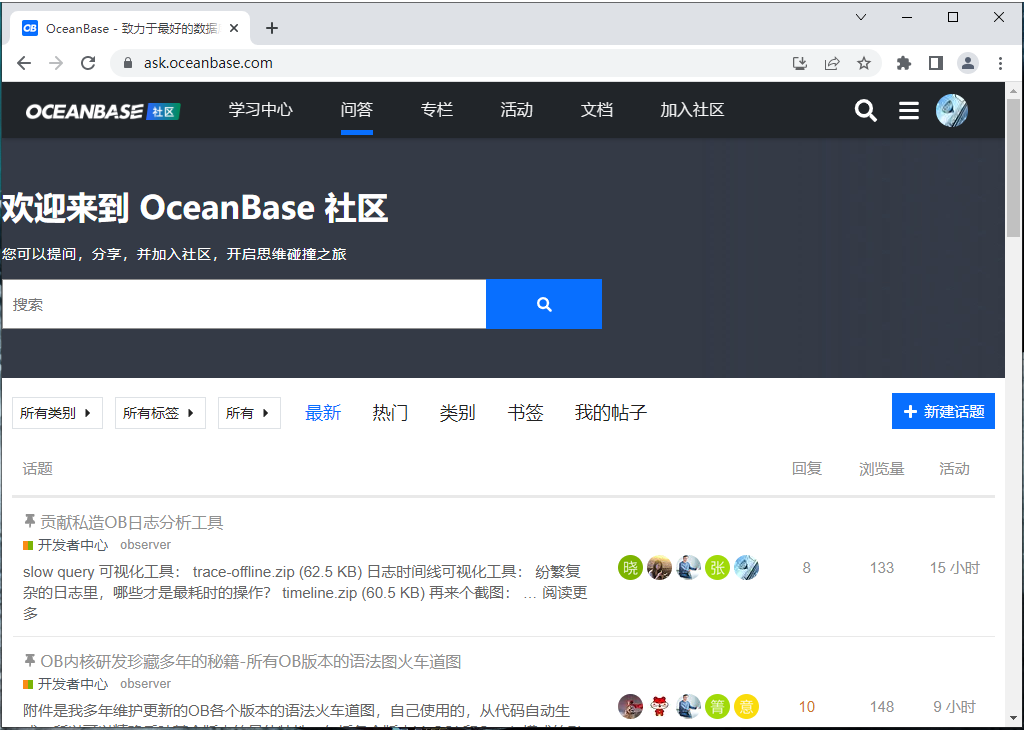Click observer tag under first topic

coord(146,545)
